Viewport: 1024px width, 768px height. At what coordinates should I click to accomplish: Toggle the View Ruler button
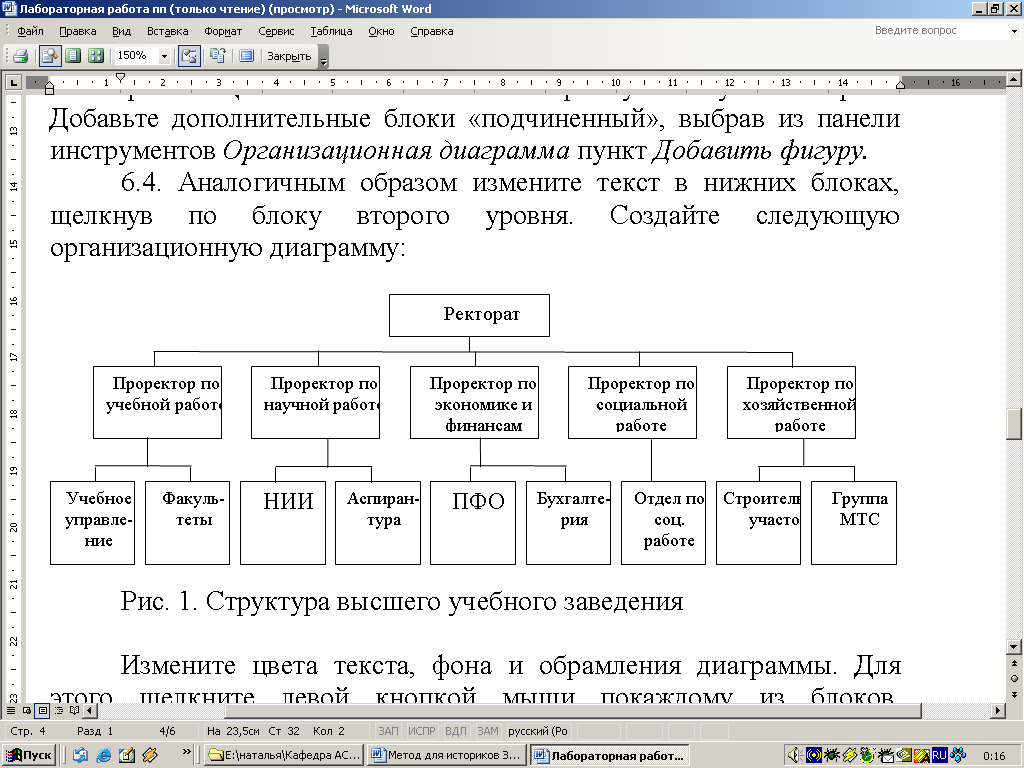189,56
